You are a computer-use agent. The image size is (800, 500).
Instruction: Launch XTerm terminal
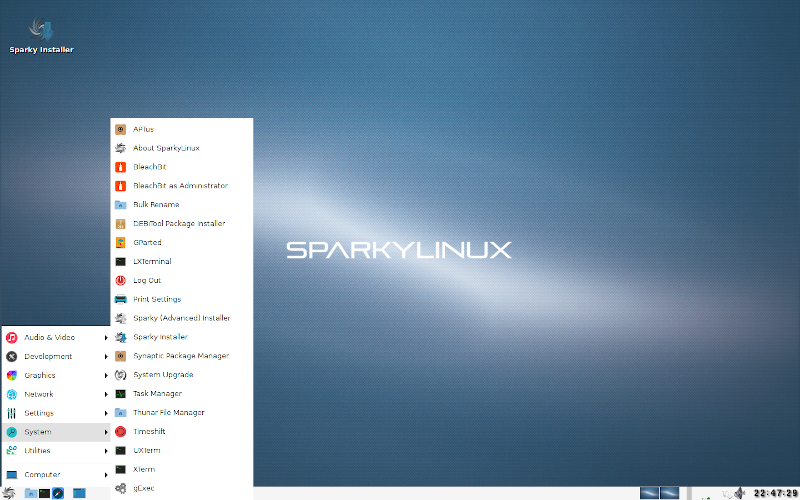(182, 469)
